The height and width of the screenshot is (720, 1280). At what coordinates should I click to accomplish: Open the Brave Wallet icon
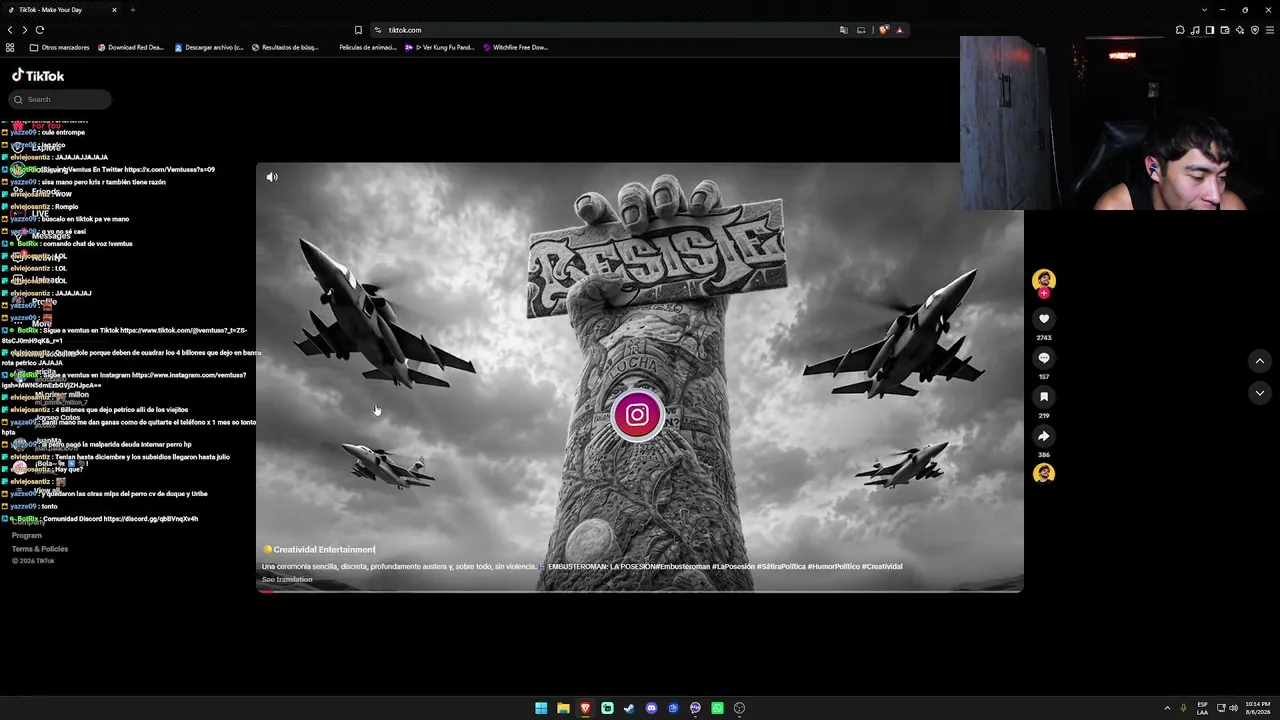point(1225,30)
